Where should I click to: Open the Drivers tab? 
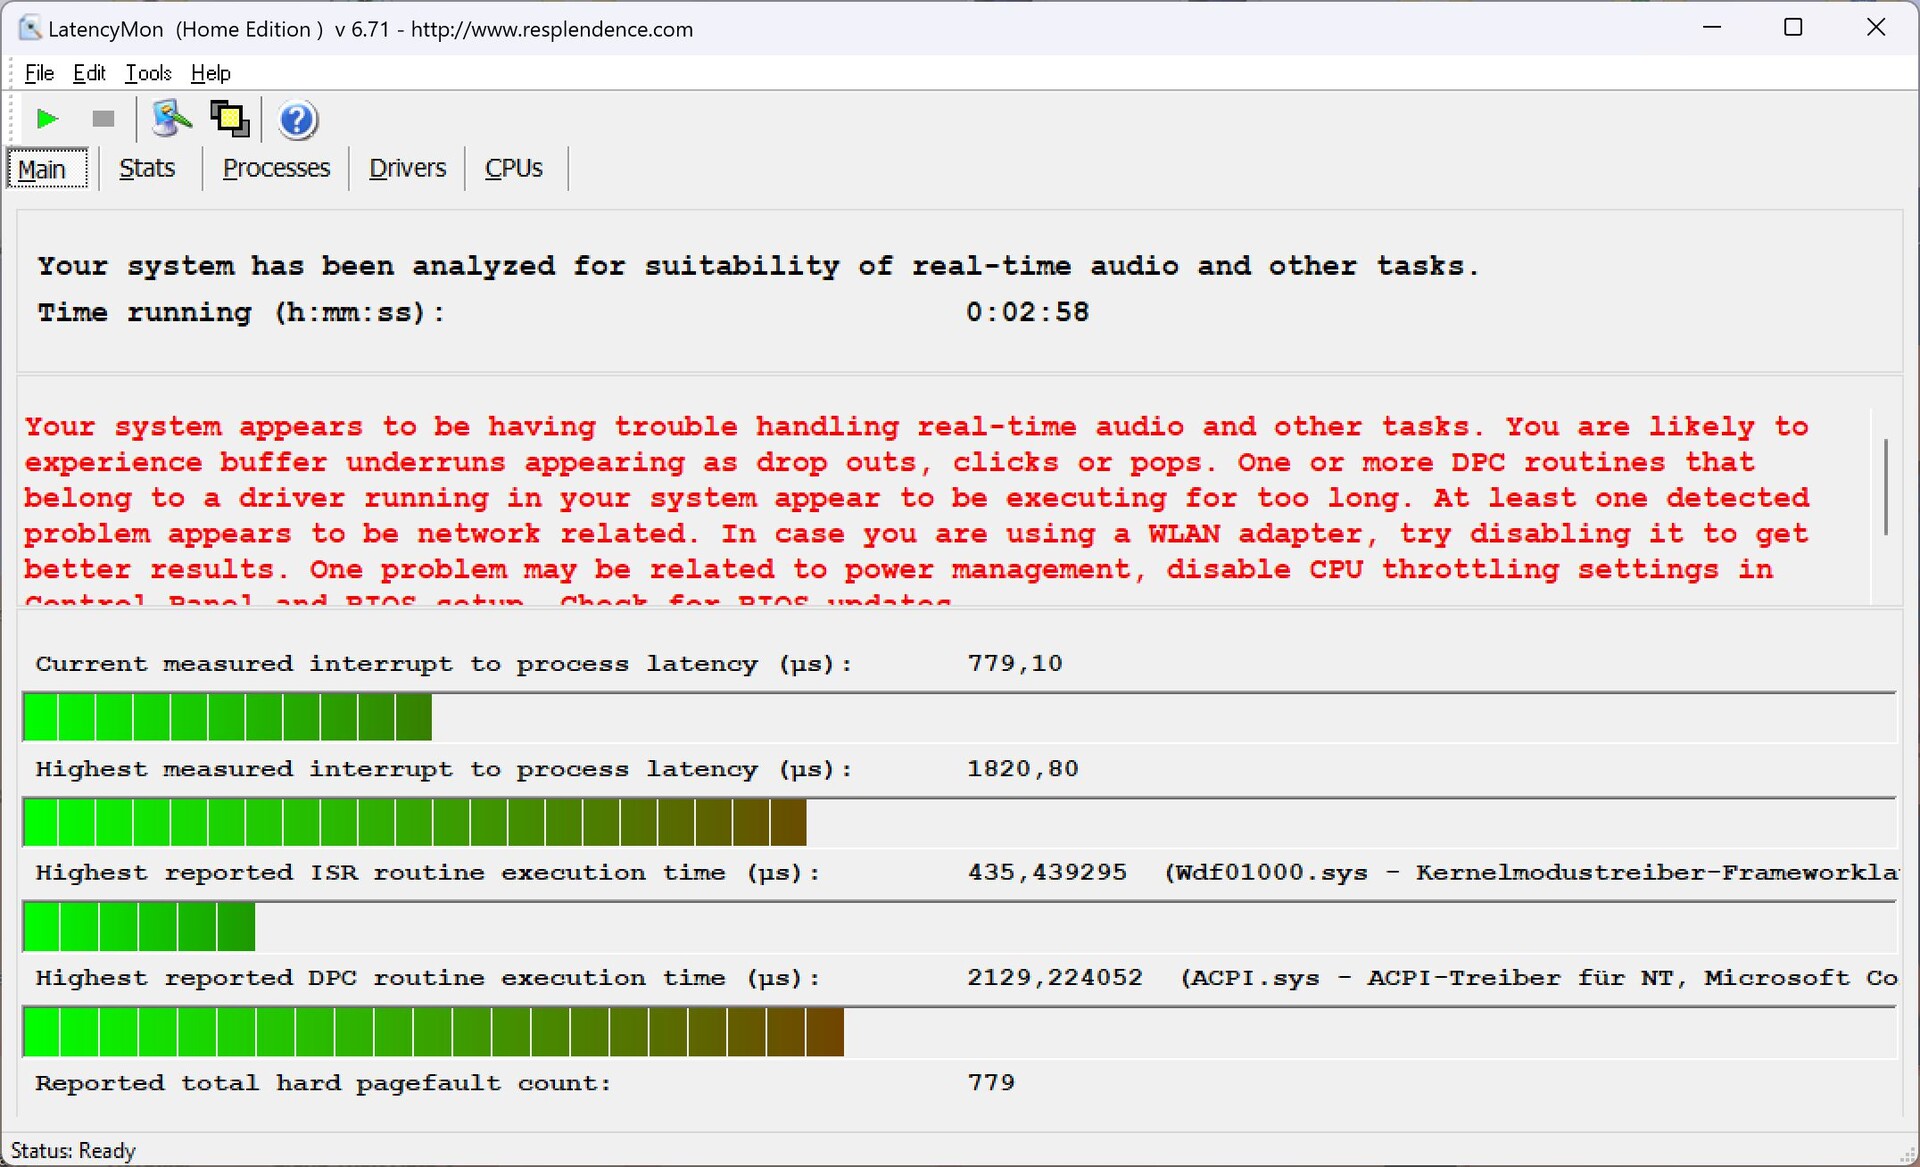pos(407,168)
